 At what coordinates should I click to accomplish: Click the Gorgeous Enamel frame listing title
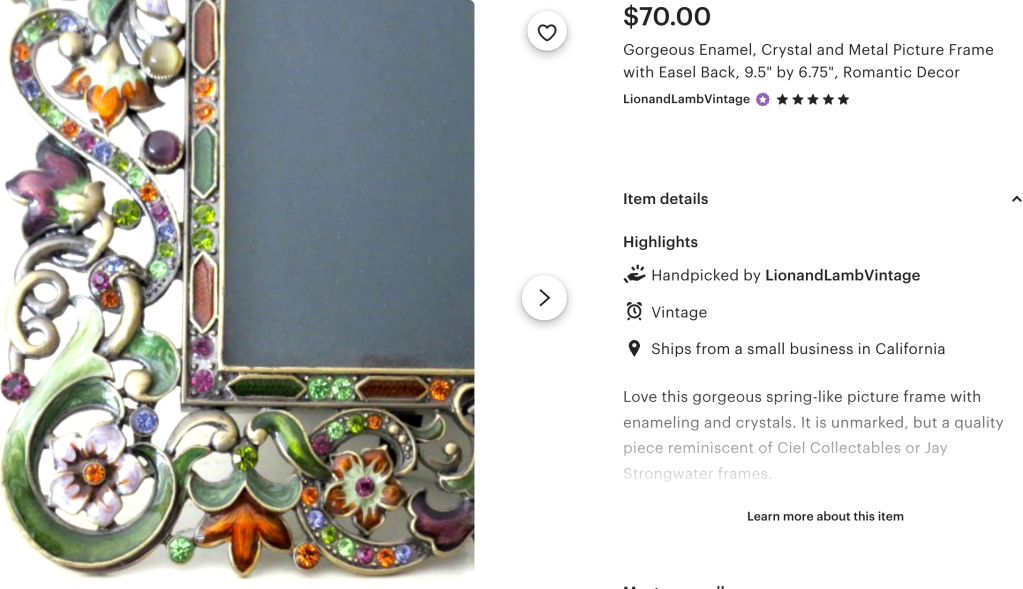pos(808,61)
